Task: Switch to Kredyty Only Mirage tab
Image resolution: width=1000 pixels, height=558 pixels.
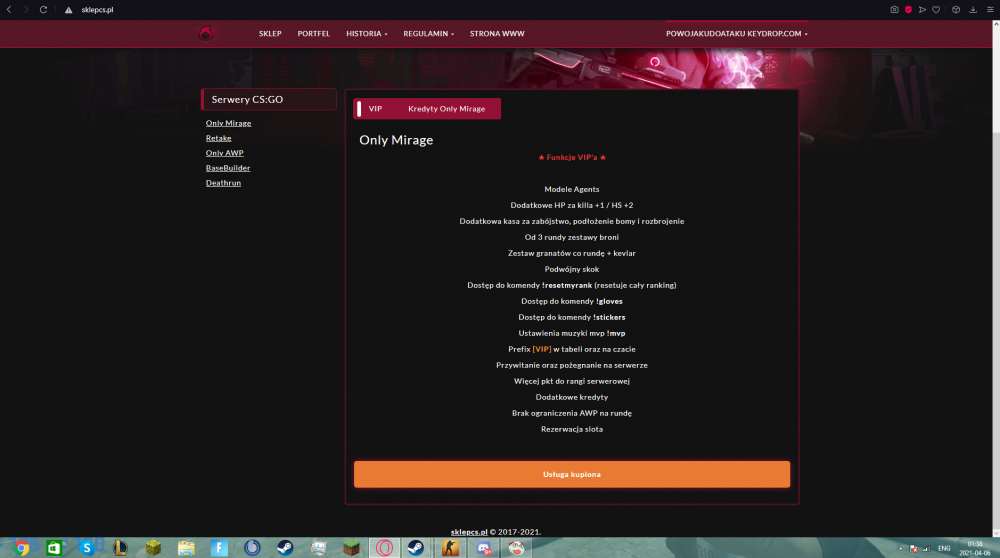Action: [446, 109]
